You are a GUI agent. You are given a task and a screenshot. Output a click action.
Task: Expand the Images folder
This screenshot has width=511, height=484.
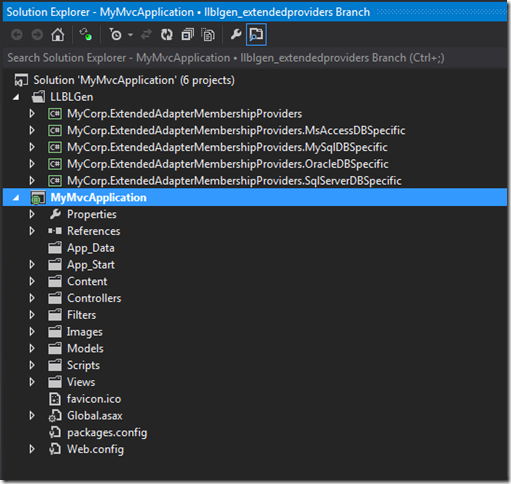[x=32, y=332]
